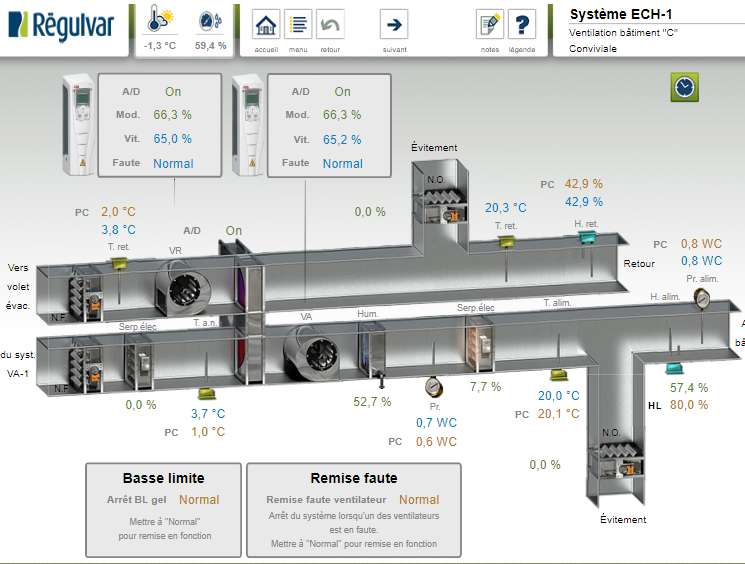Click the green clock schedule icon
This screenshot has height=564, width=745.
click(x=684, y=87)
